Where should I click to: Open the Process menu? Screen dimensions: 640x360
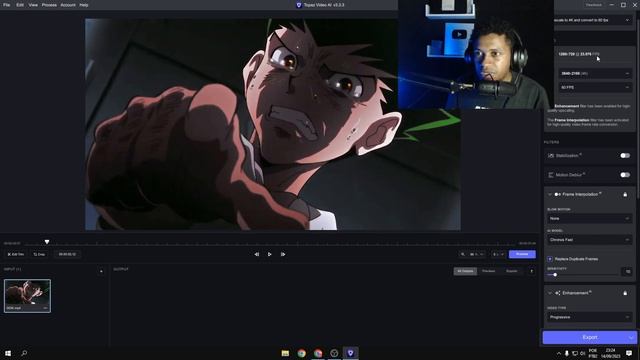tap(49, 5)
